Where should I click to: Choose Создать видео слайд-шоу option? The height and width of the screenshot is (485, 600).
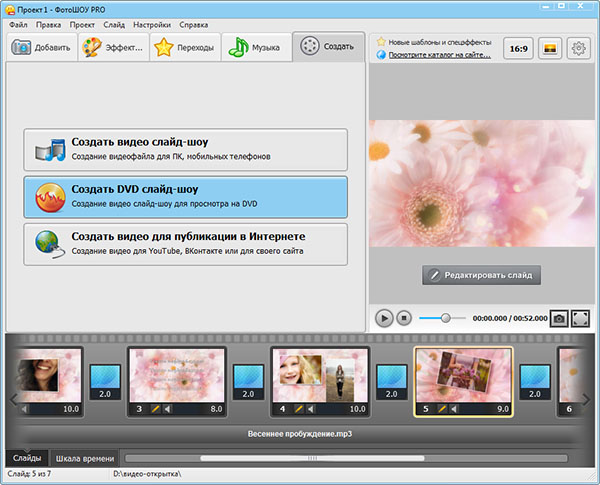[x=186, y=149]
